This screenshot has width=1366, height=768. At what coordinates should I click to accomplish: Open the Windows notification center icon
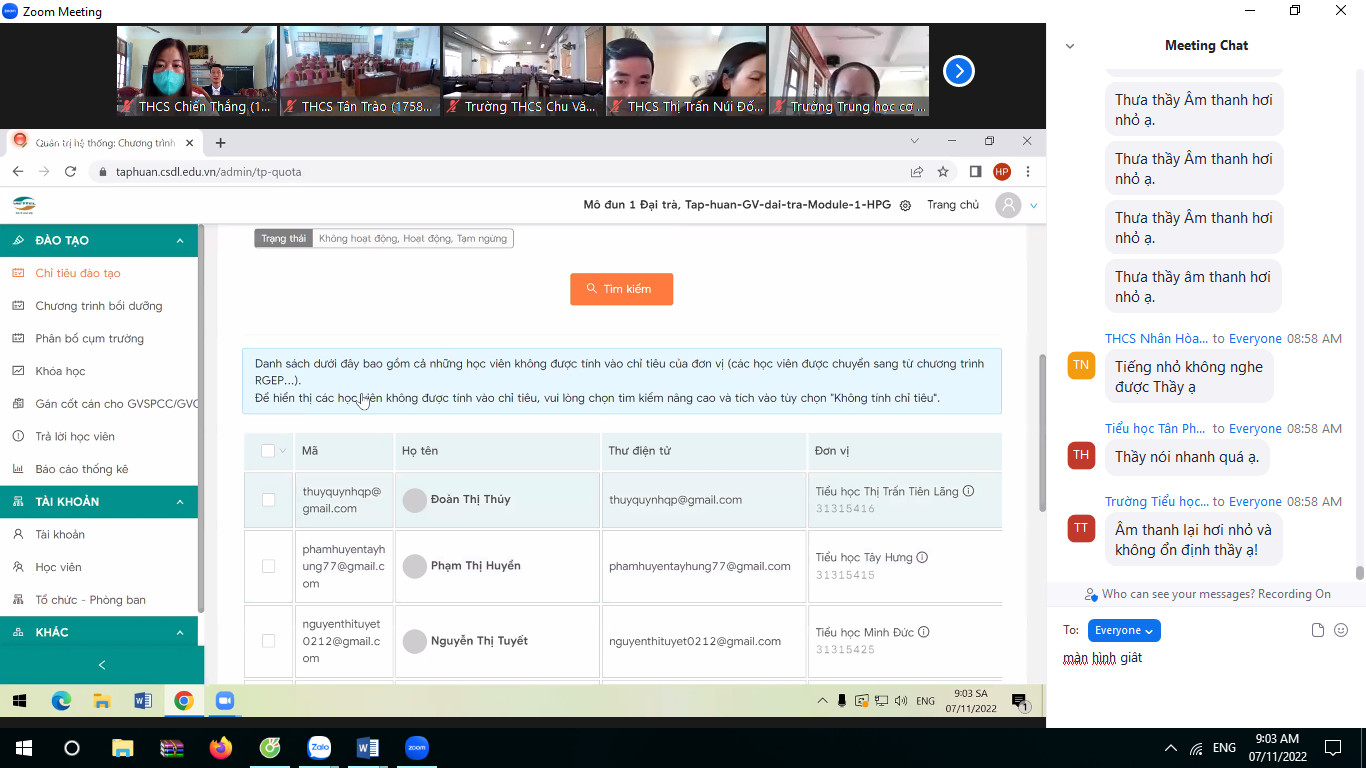(1332, 747)
